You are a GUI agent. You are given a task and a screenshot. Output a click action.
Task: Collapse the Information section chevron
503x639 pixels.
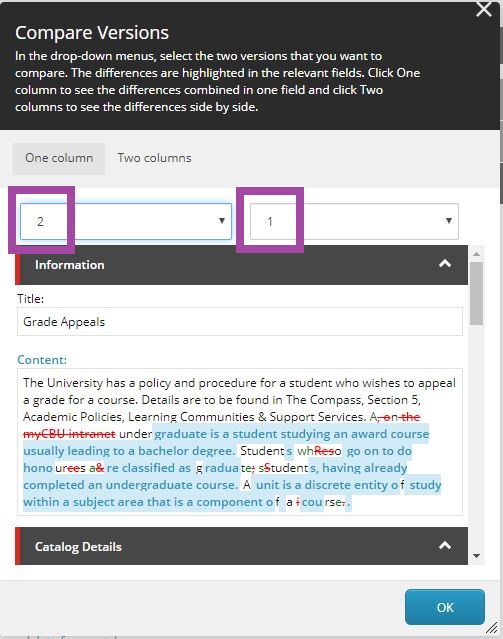(445, 264)
